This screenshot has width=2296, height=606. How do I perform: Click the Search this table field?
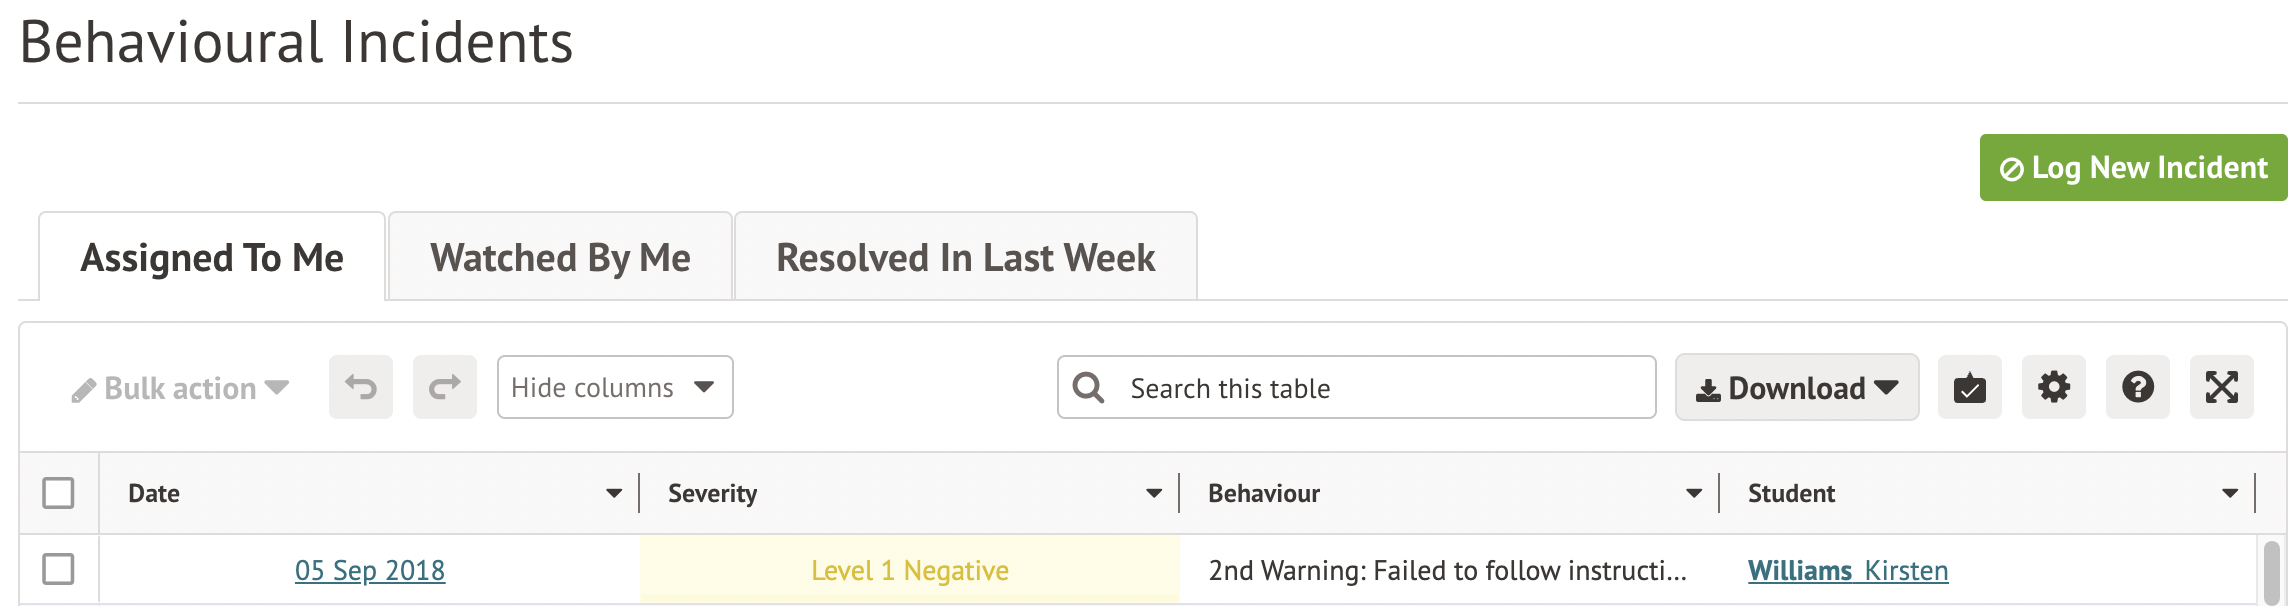click(1380, 388)
